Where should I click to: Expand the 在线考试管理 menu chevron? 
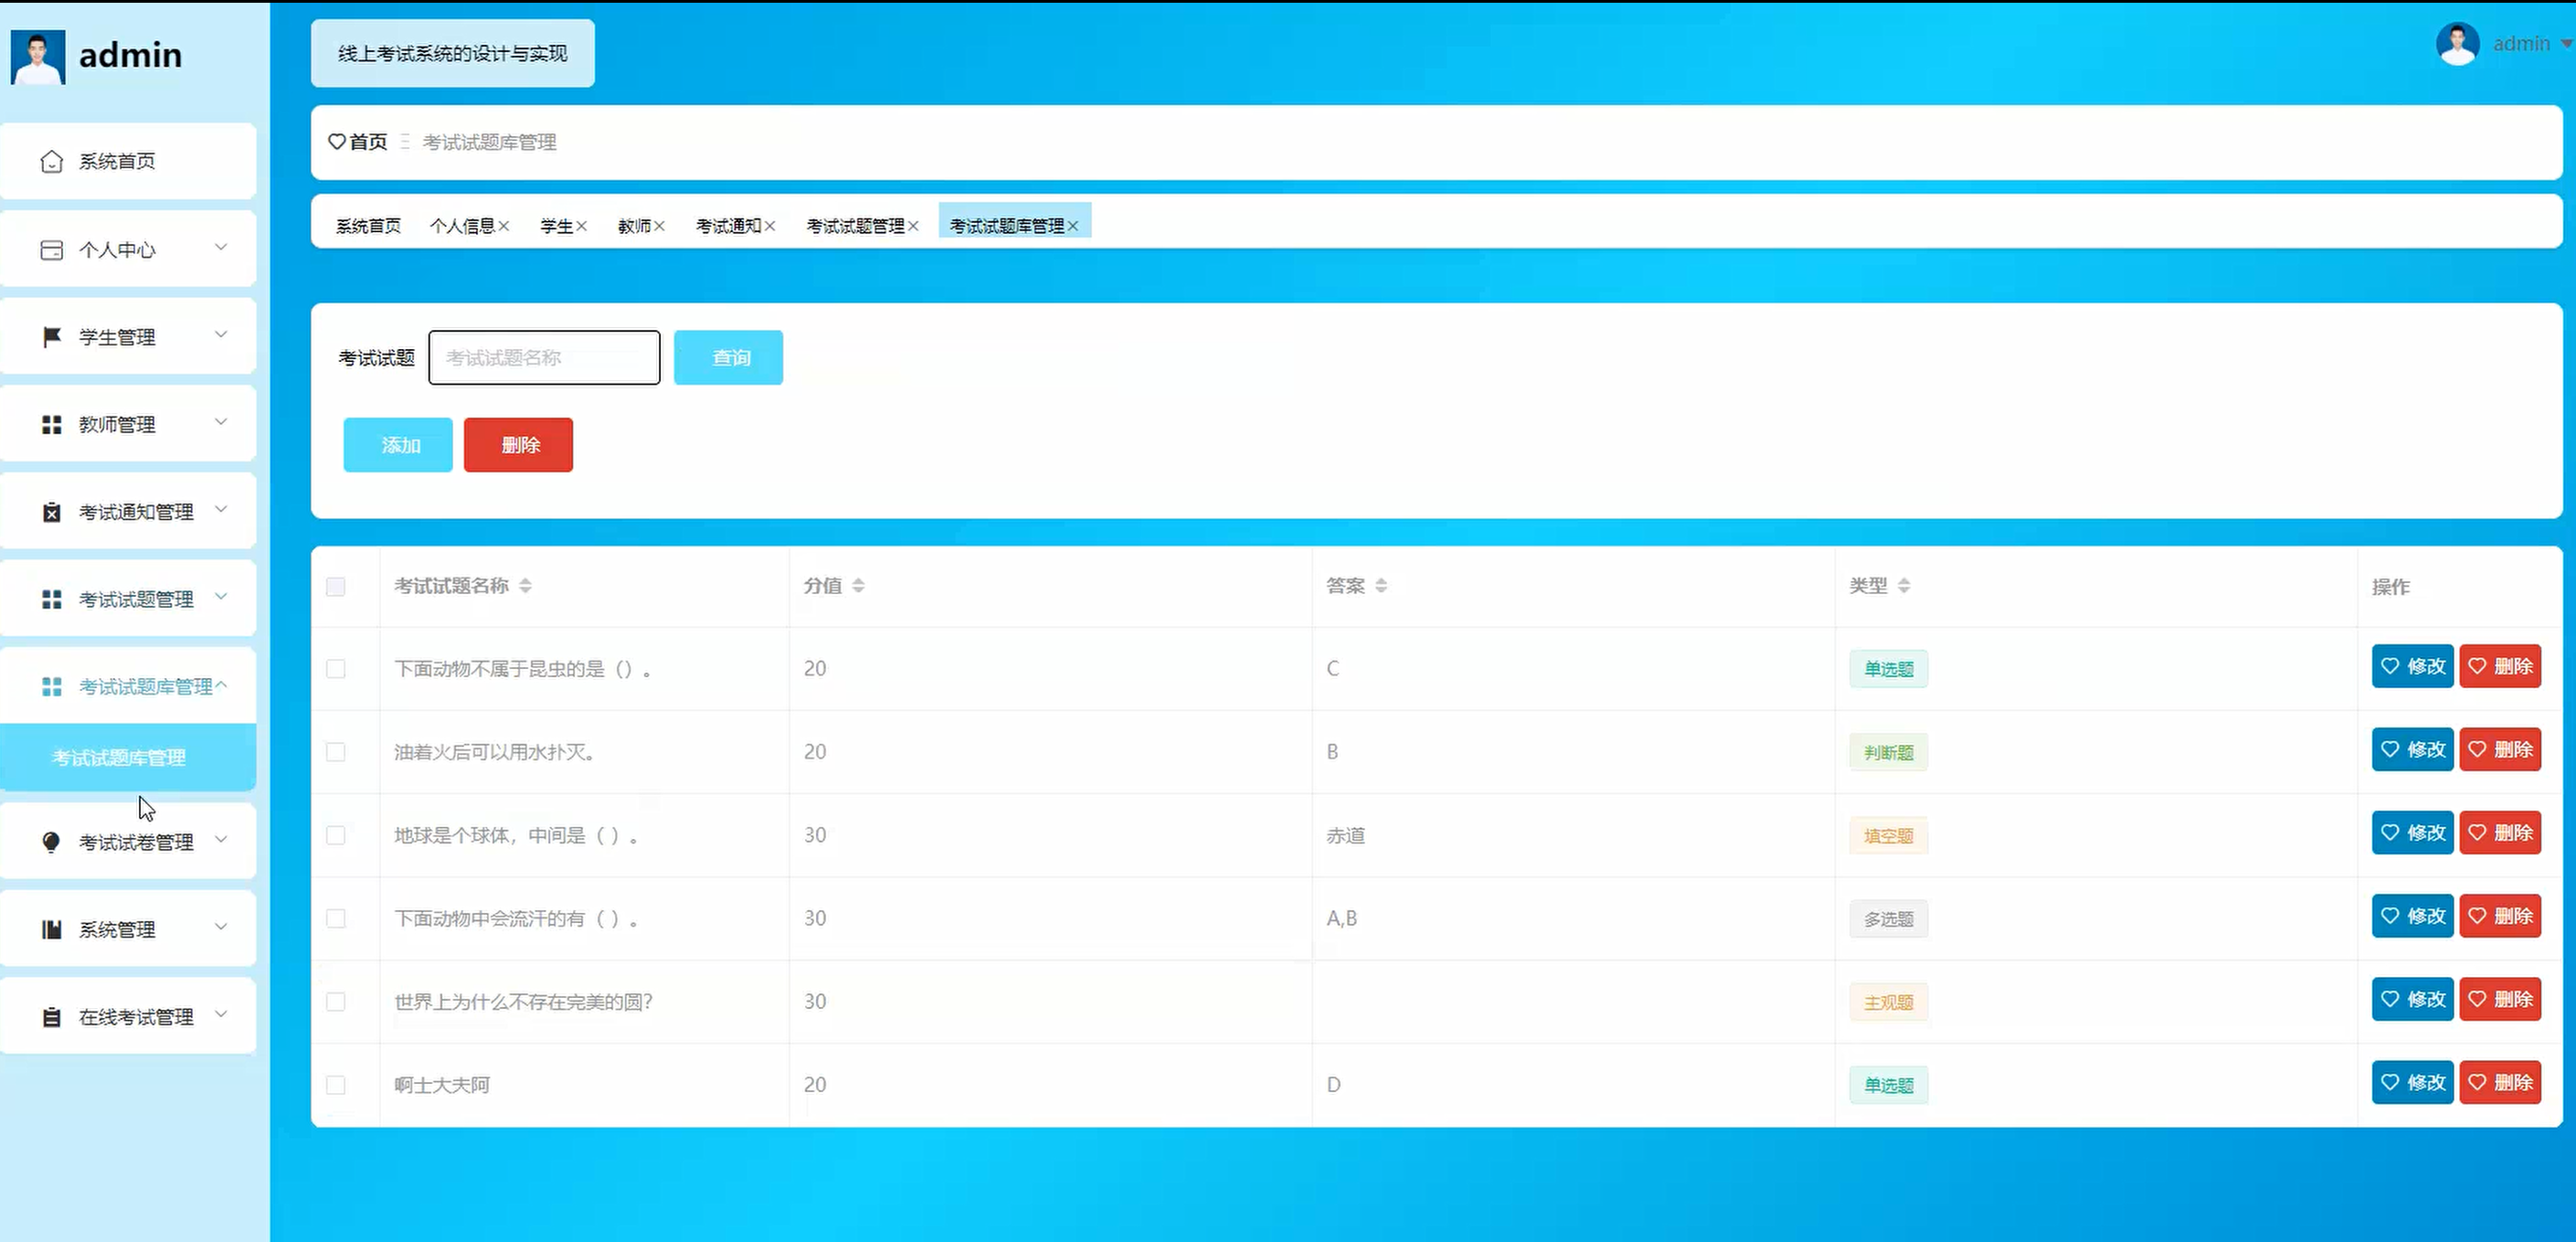tap(221, 1014)
